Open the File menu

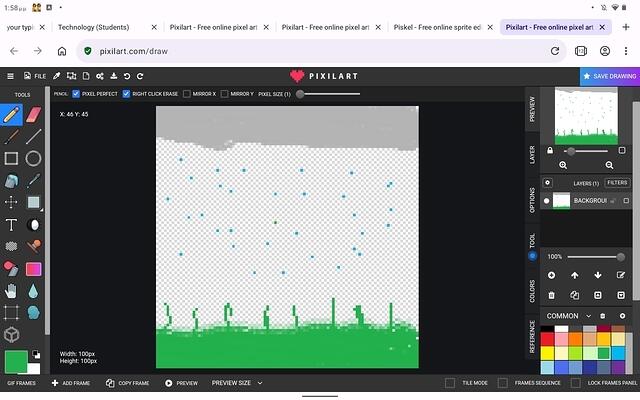tap(35, 76)
